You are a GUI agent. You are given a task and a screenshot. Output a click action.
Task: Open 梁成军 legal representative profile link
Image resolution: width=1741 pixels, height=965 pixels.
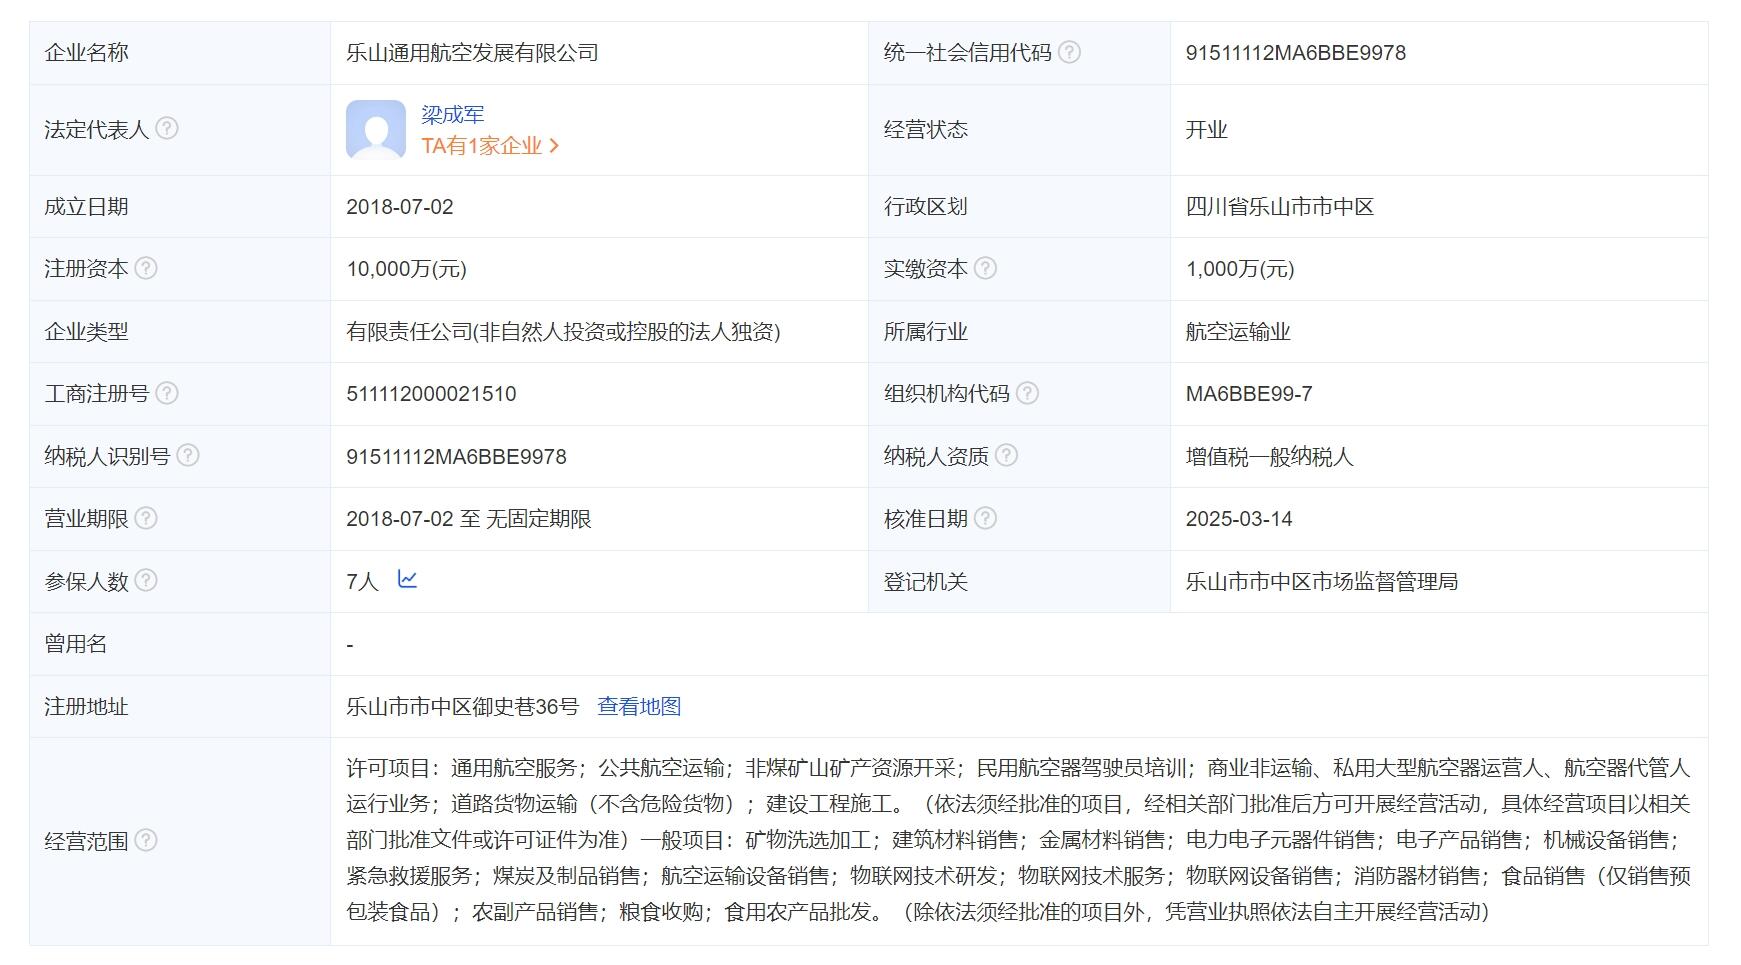[x=452, y=115]
